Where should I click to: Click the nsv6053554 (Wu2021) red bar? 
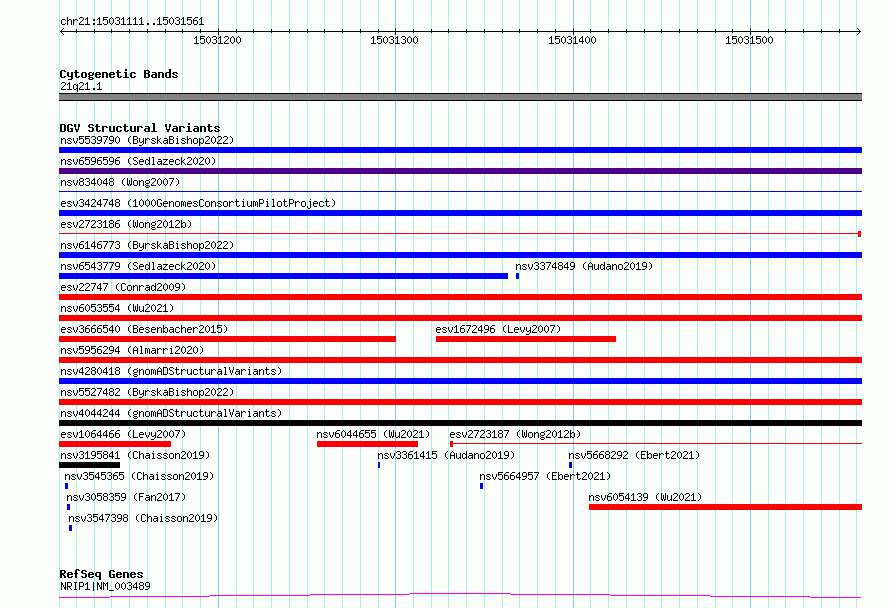[x=460, y=318]
